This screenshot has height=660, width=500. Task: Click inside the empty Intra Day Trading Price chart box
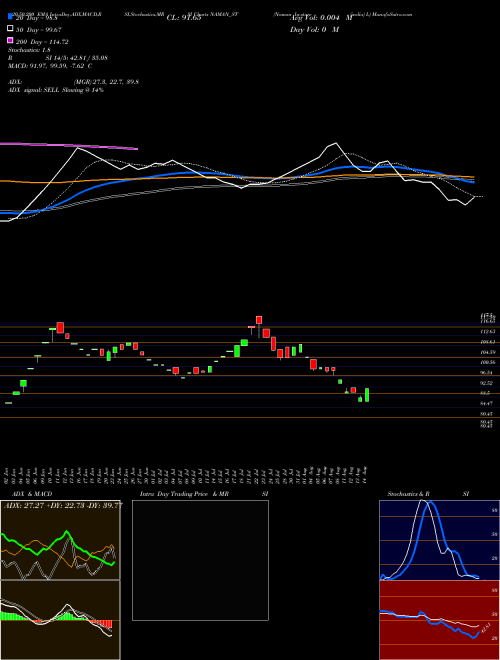click(x=200, y=560)
